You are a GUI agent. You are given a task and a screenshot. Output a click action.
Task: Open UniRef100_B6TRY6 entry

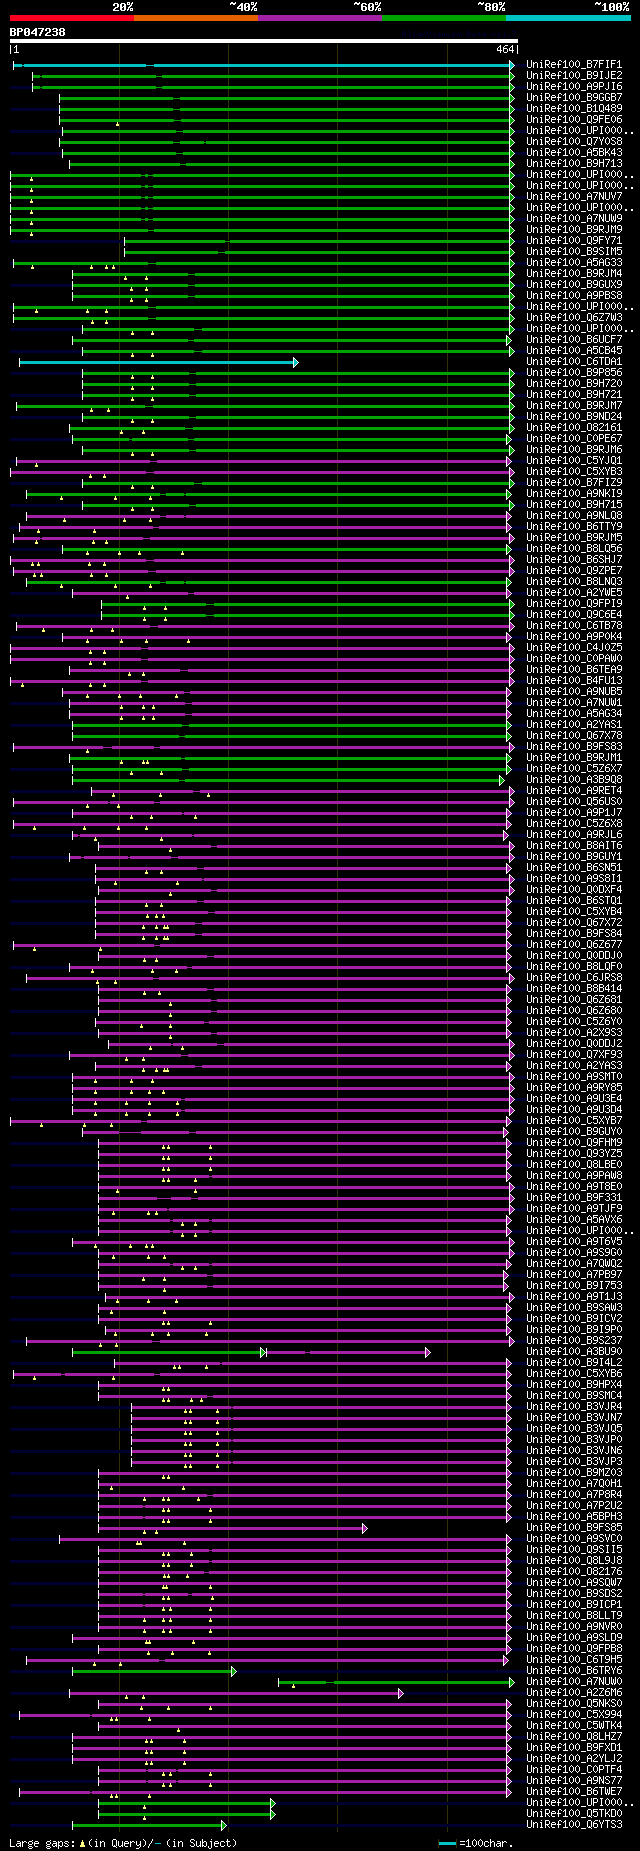point(574,1671)
